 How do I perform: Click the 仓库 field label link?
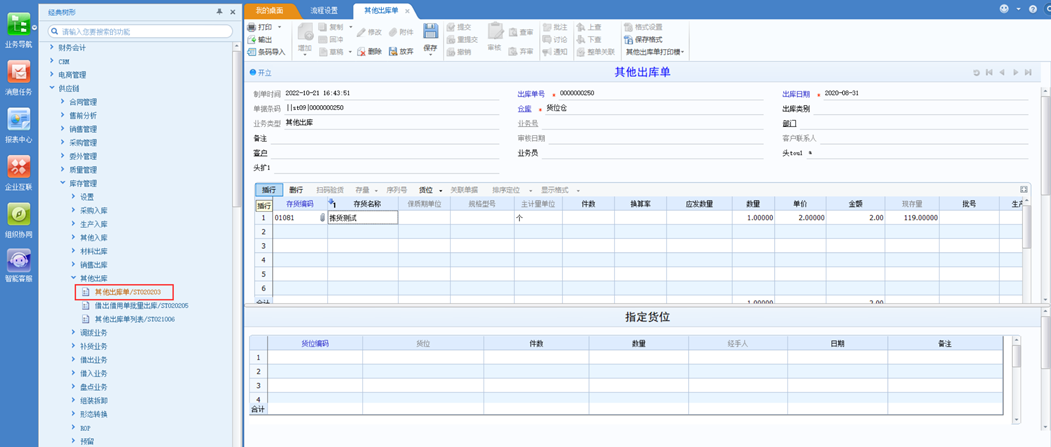pos(524,108)
